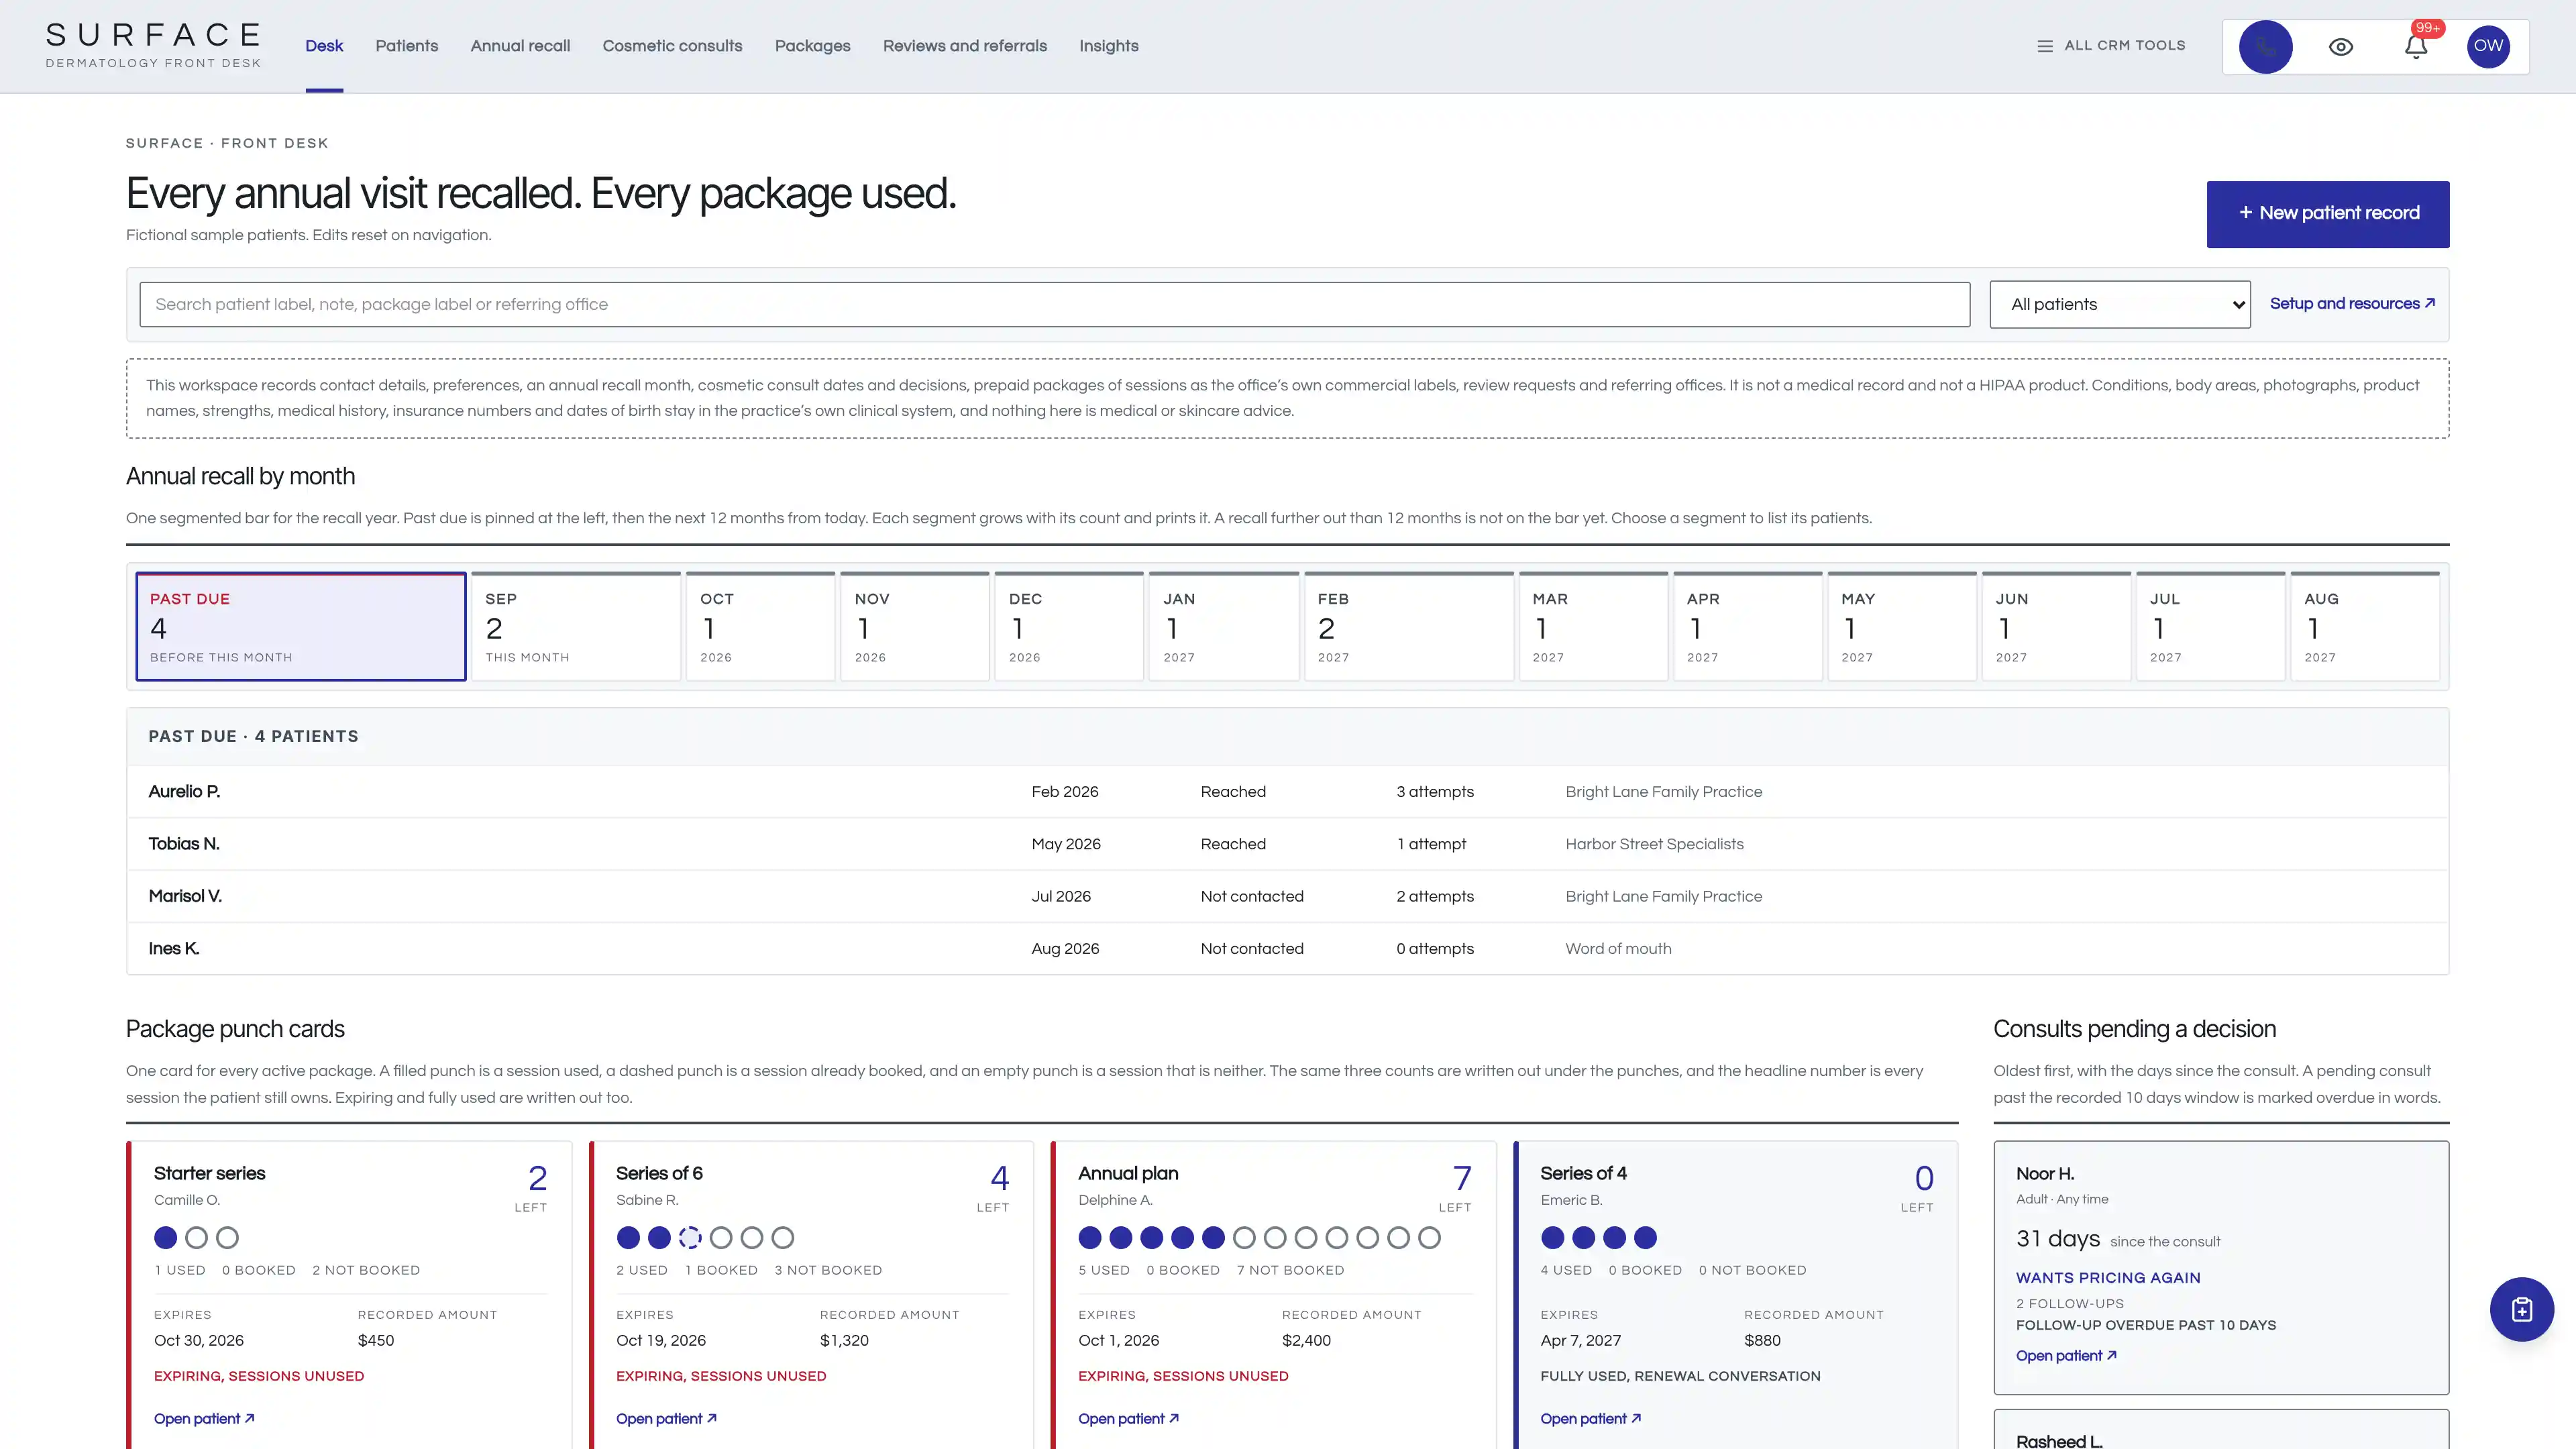The height and width of the screenshot is (1449, 2576).
Task: Click the second empty punch on Camille's Starter series
Action: (228, 1238)
